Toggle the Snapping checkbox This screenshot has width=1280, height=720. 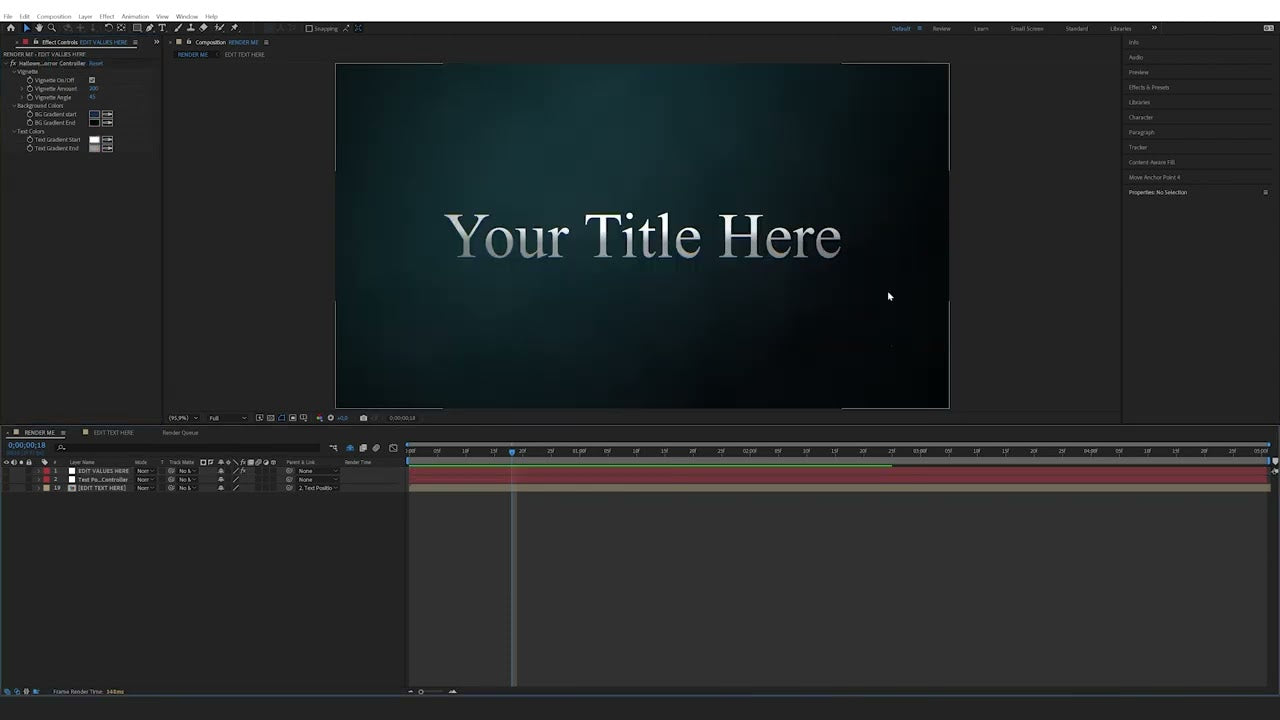[x=309, y=28]
